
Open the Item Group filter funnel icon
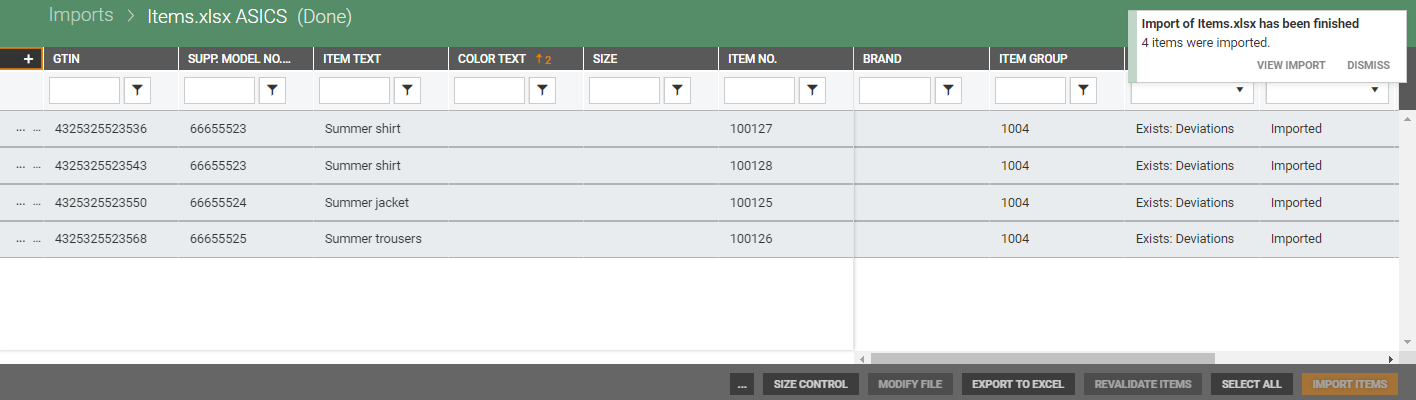pos(1082,91)
